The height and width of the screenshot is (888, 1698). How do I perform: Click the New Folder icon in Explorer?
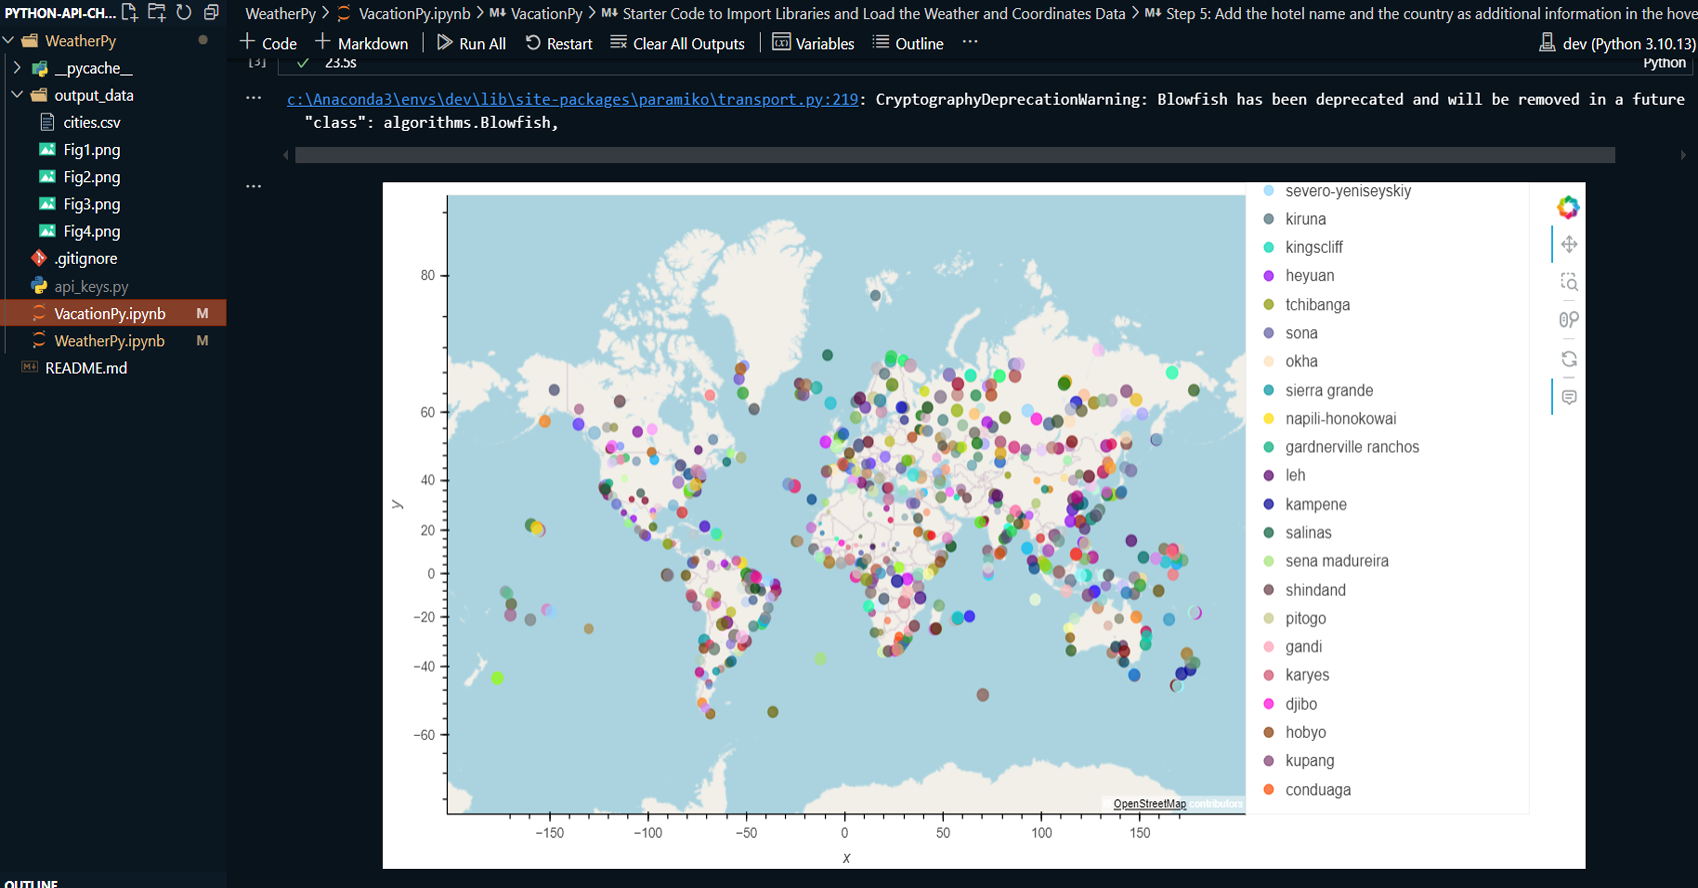157,13
